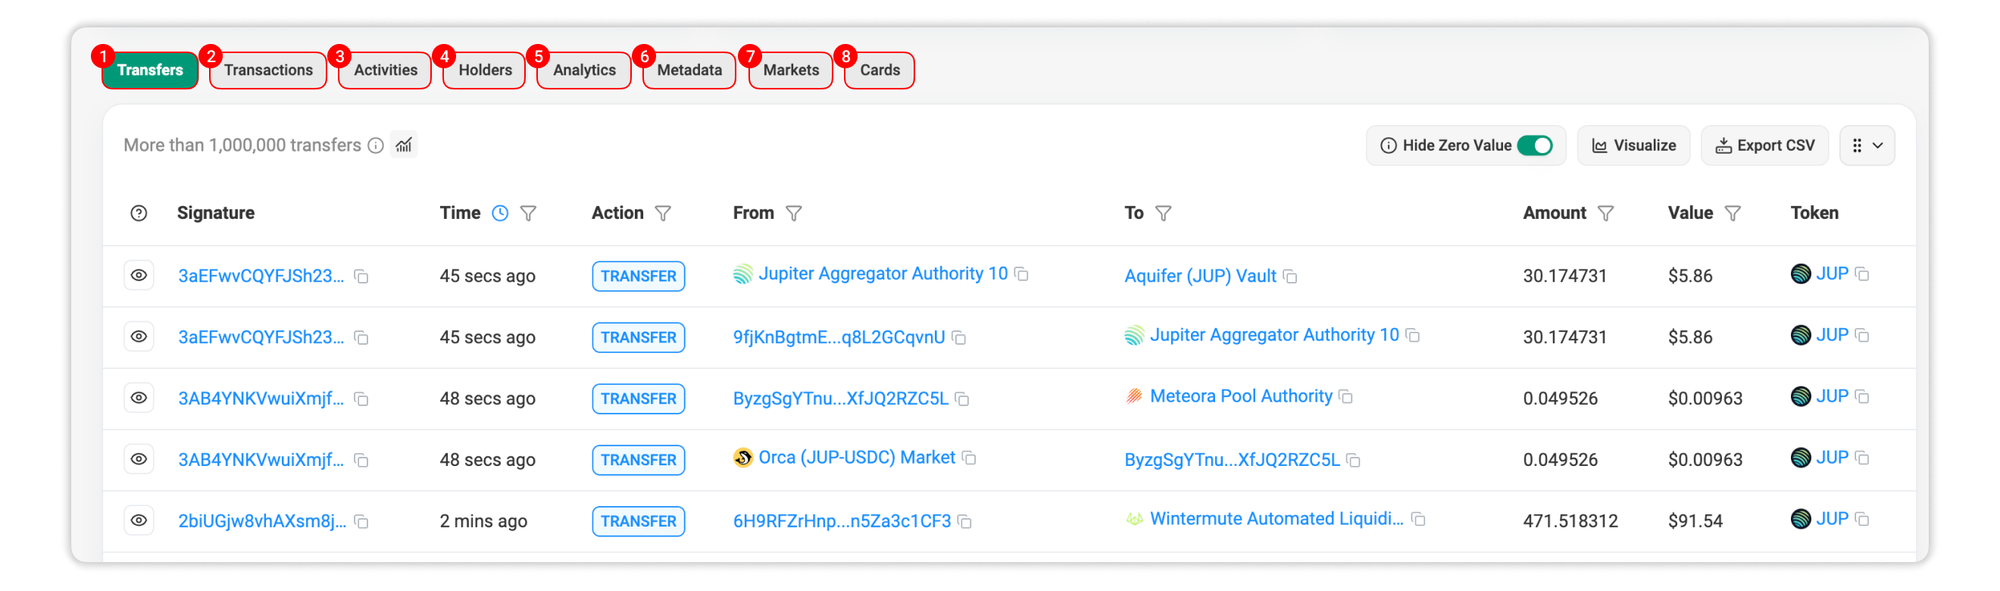Copy the Aquifer (JUP) Vault address

click(1290, 277)
